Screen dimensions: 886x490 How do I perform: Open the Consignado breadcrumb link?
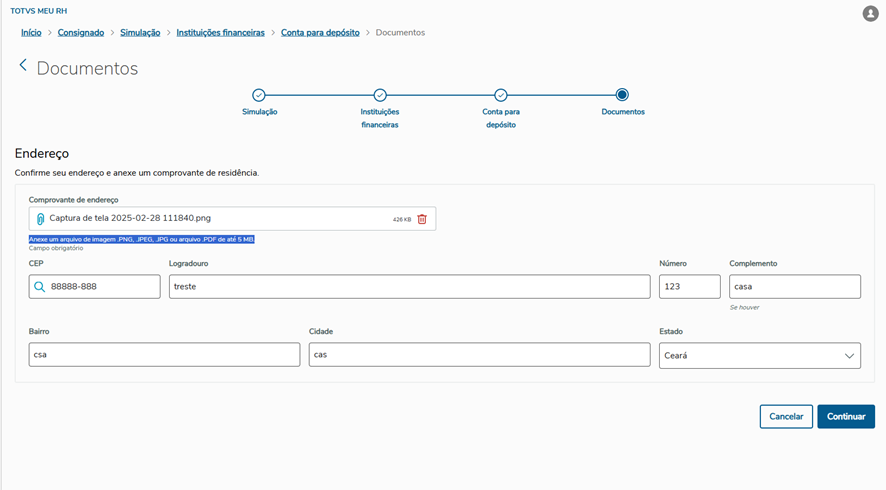[81, 33]
